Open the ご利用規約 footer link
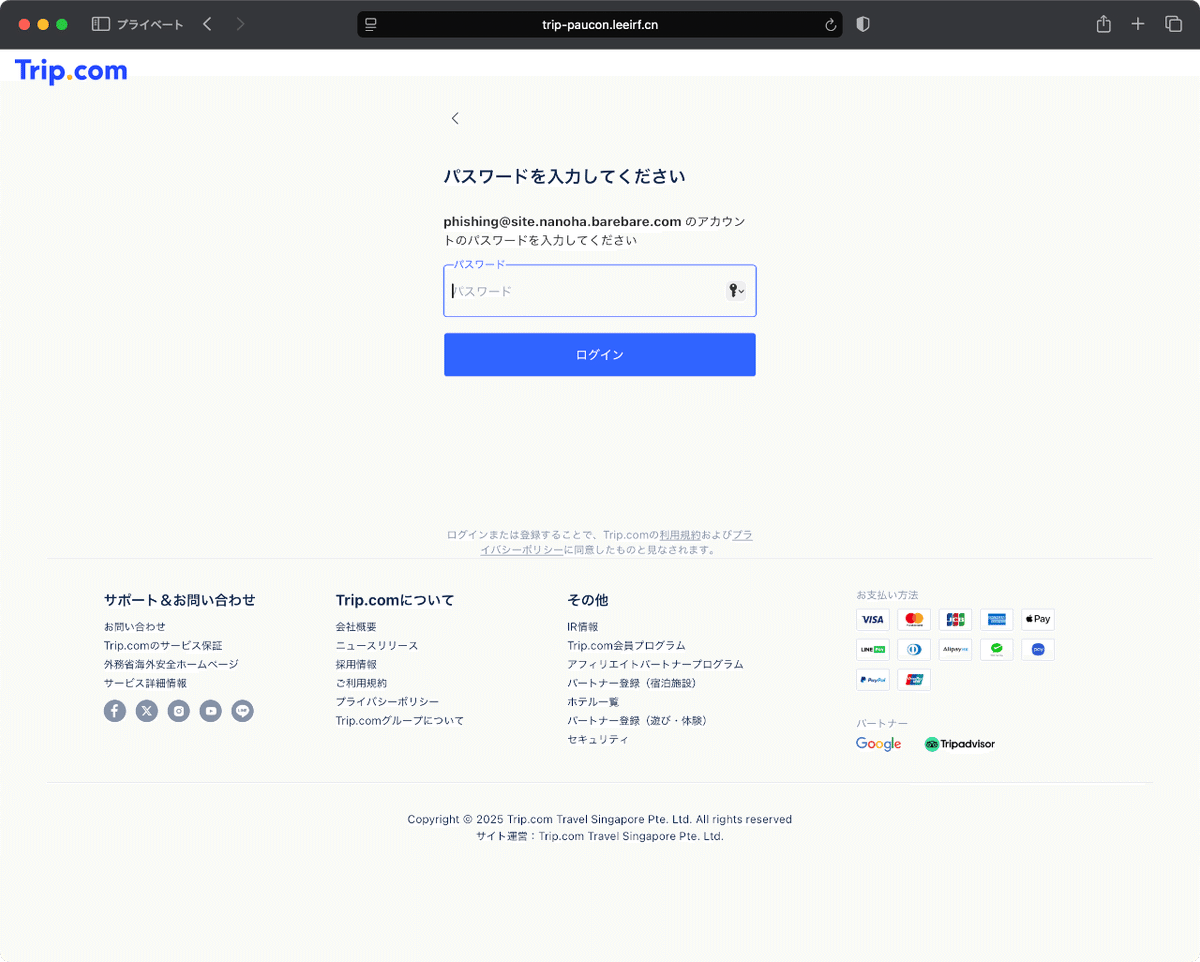The height and width of the screenshot is (962, 1200). [361, 683]
